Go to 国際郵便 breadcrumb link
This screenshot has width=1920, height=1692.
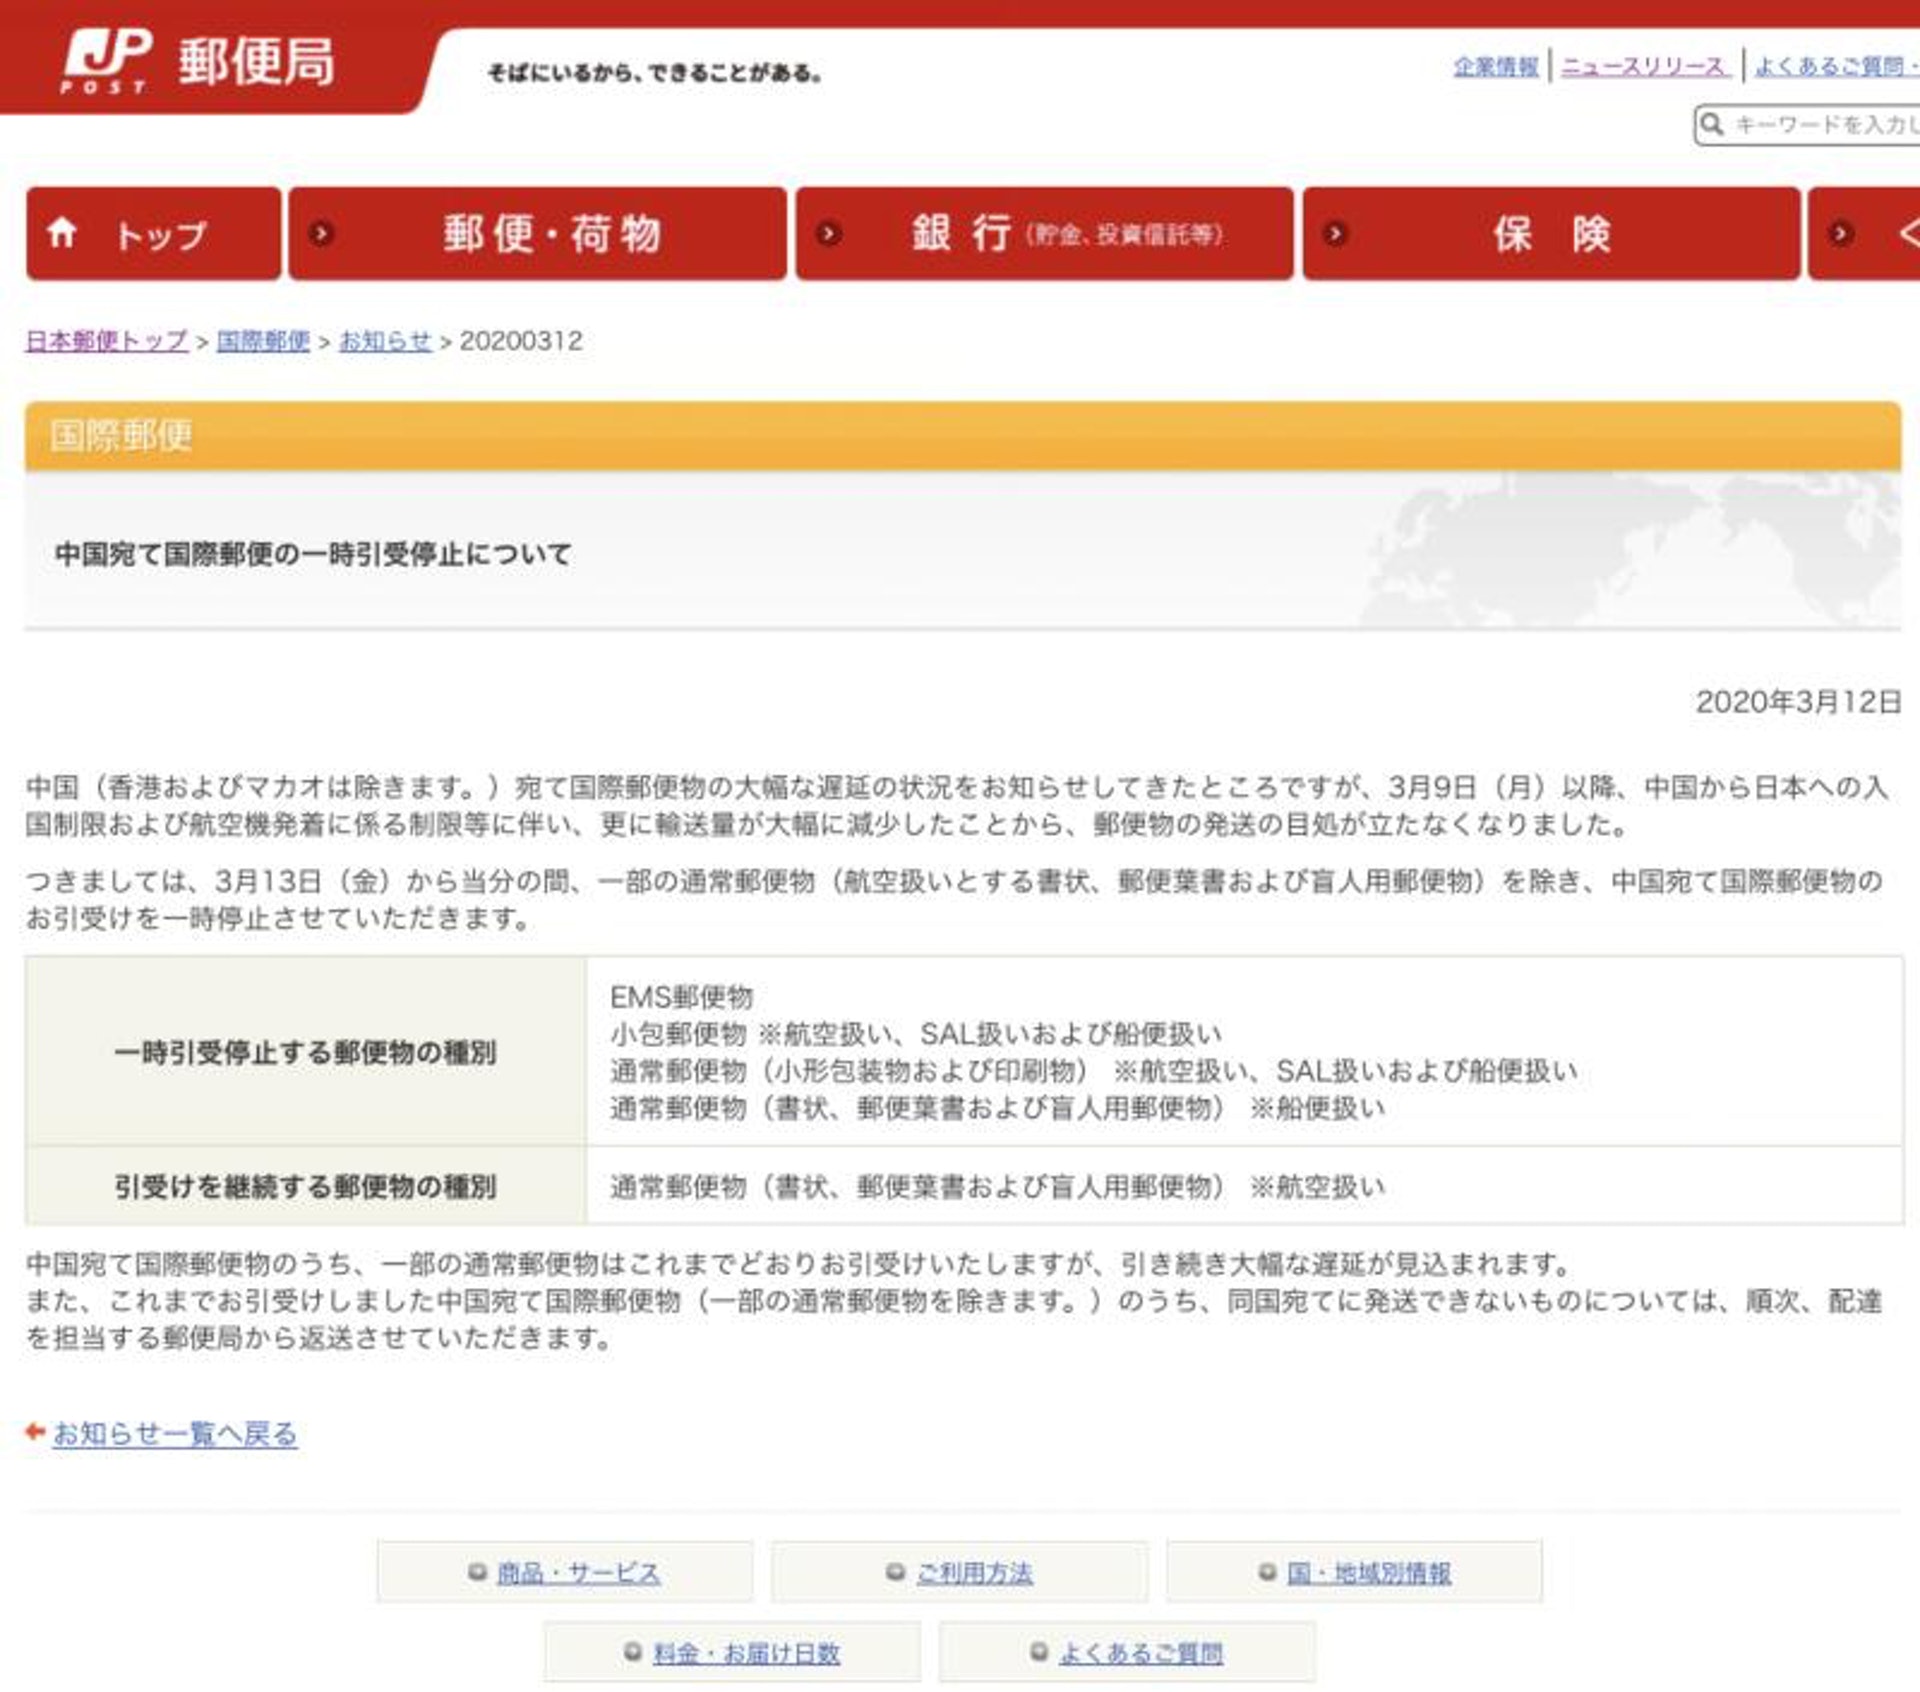click(263, 341)
